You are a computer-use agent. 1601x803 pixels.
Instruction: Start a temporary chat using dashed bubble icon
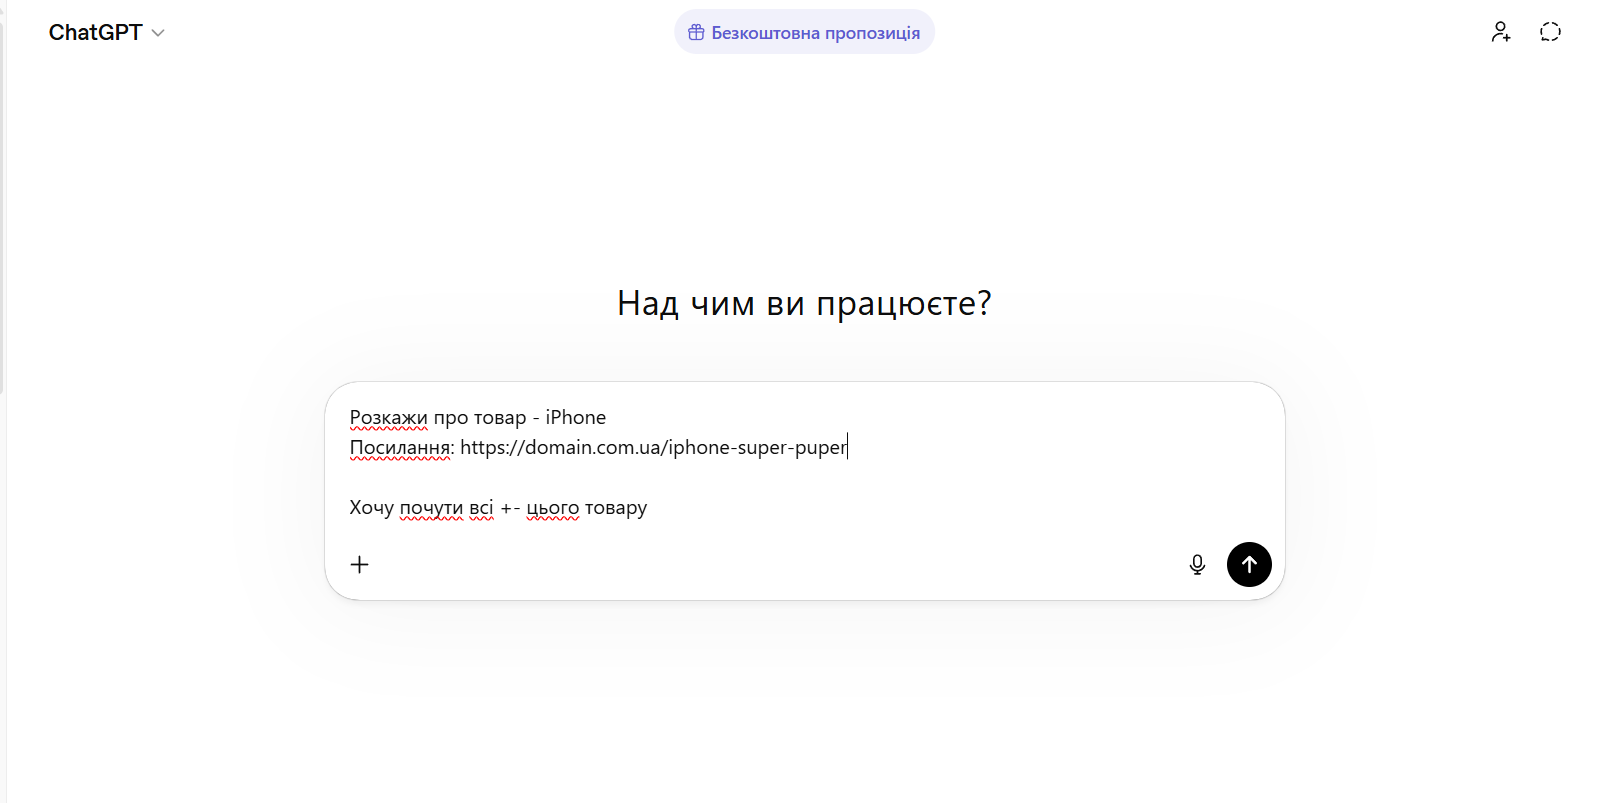[x=1550, y=32]
